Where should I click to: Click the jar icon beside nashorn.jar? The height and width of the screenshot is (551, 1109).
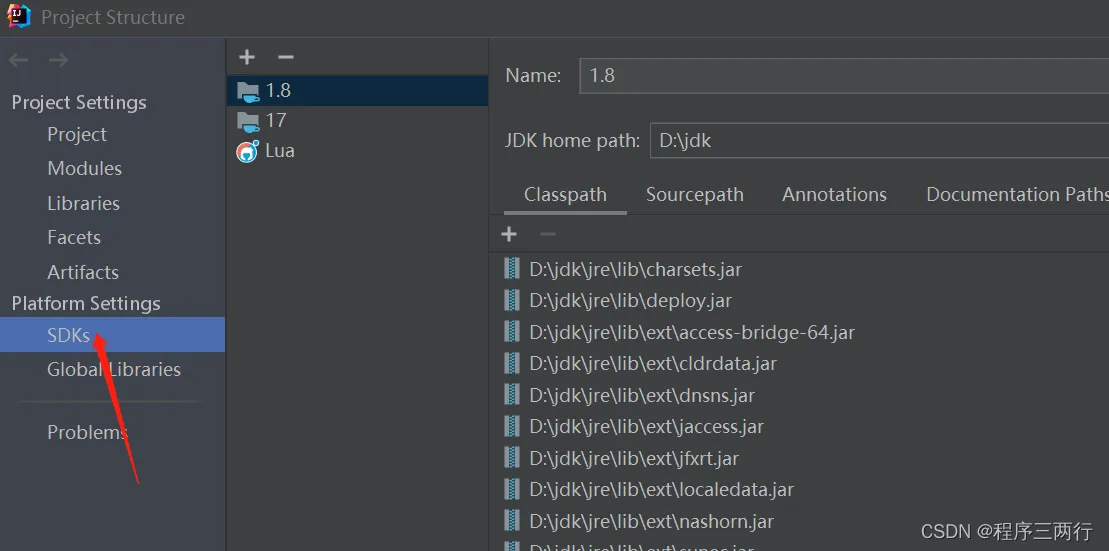[x=511, y=521]
